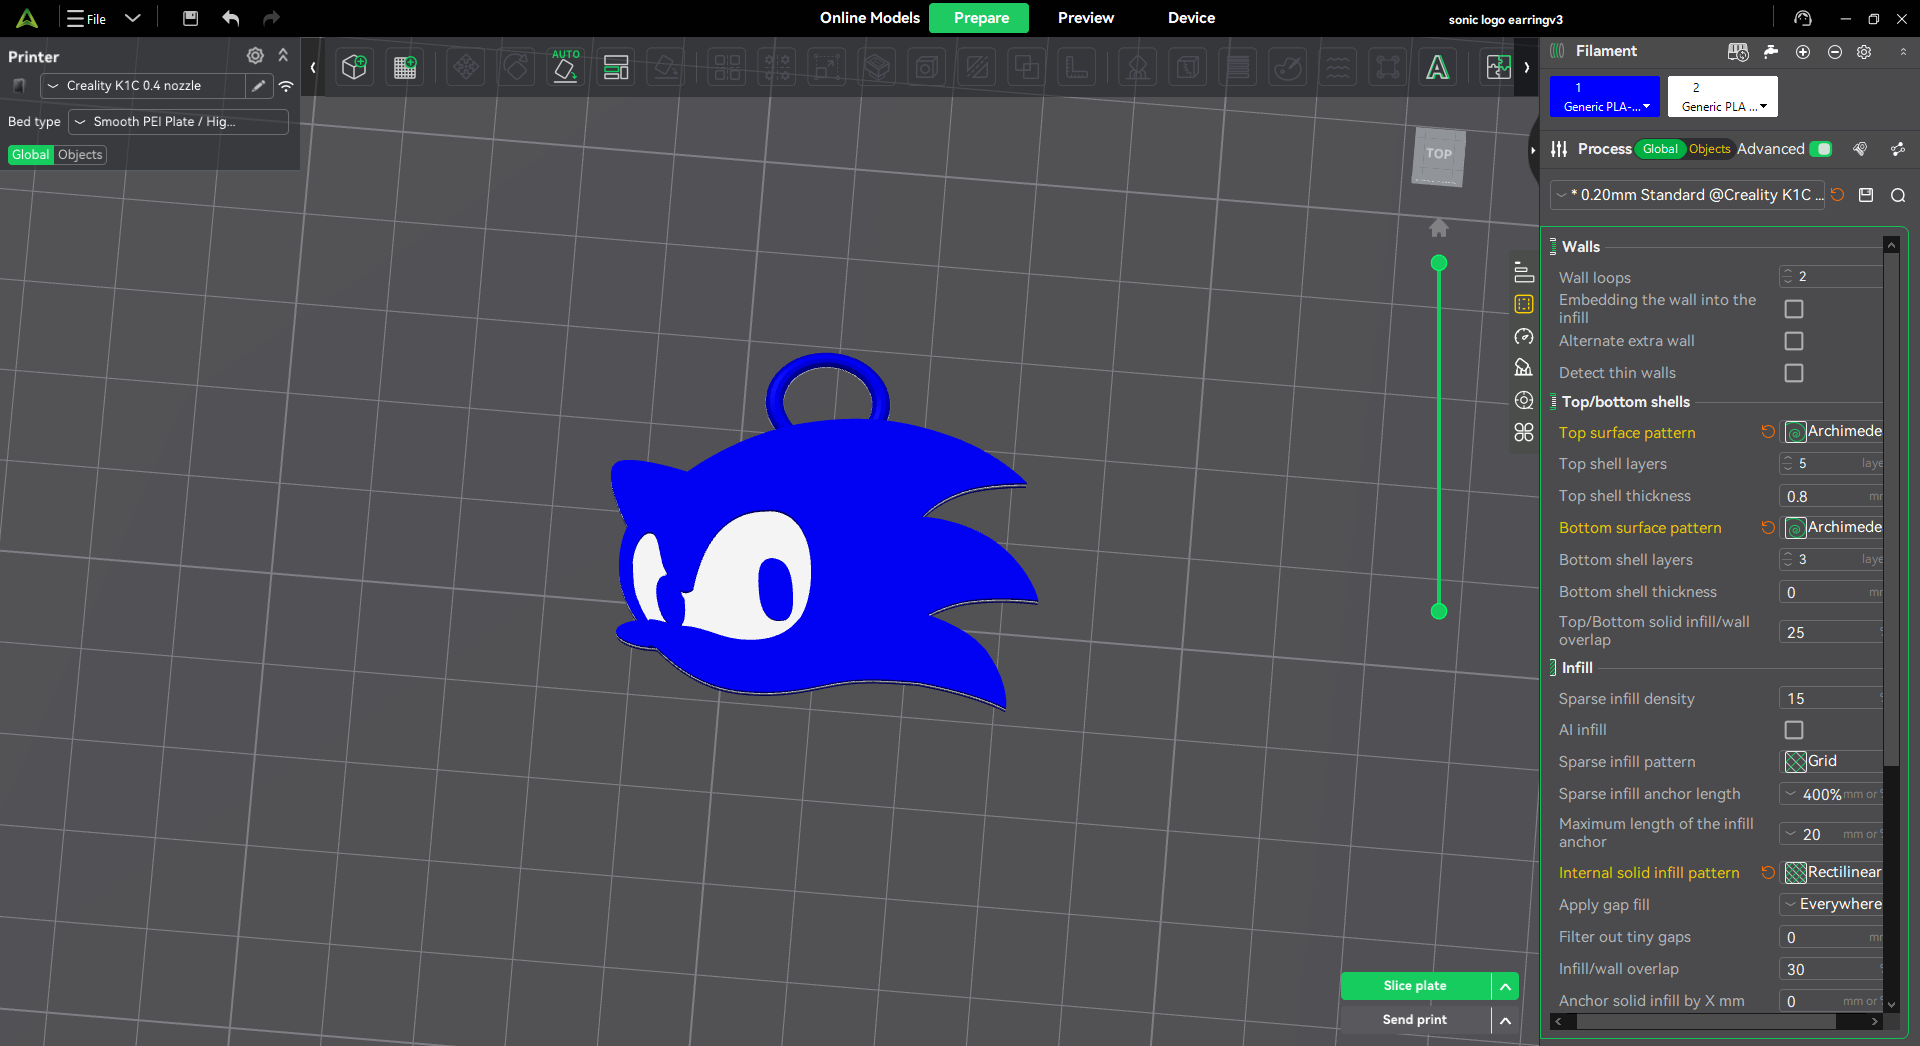Collapse the Filament panel
The width and height of the screenshot is (1920, 1046).
[x=1902, y=52]
